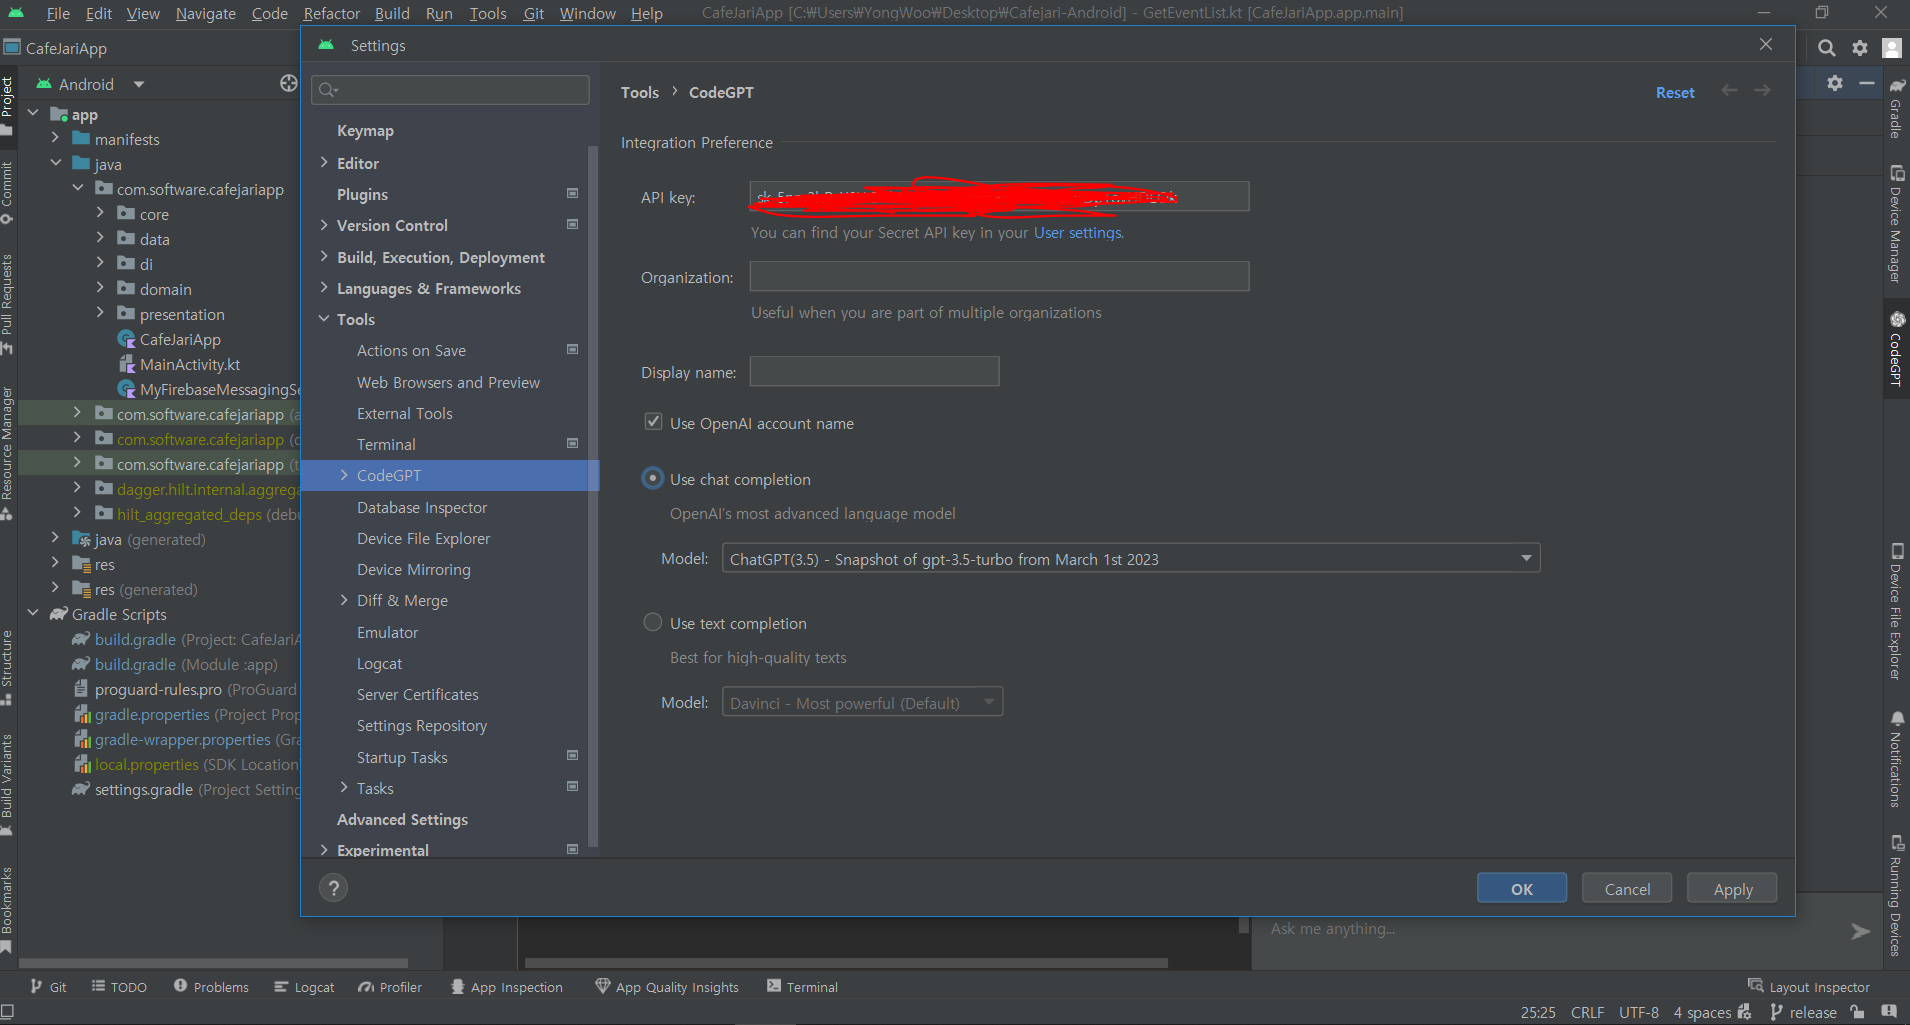Open the Profiler tool window
Image resolution: width=1910 pixels, height=1025 pixels.
390,987
